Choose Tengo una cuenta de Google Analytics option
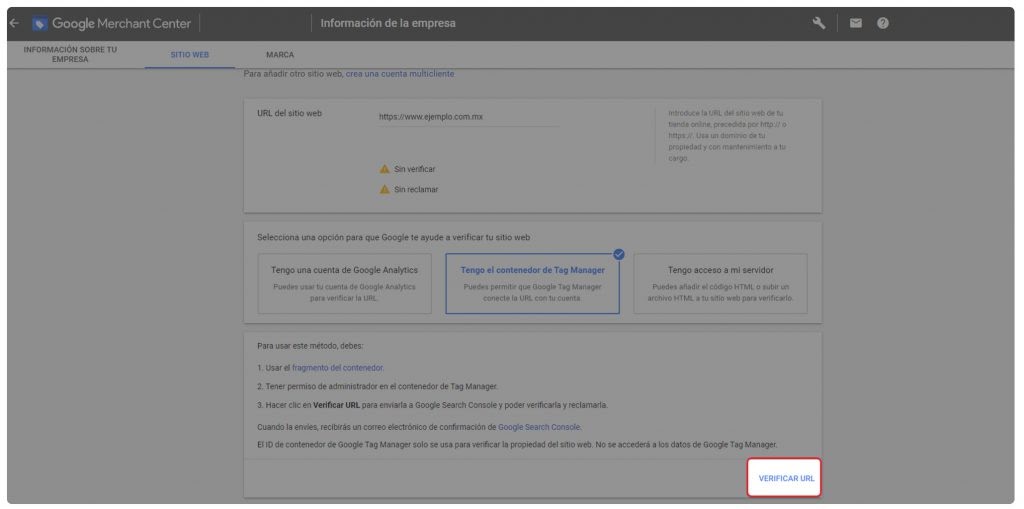This screenshot has height=509, width=1024. [344, 284]
